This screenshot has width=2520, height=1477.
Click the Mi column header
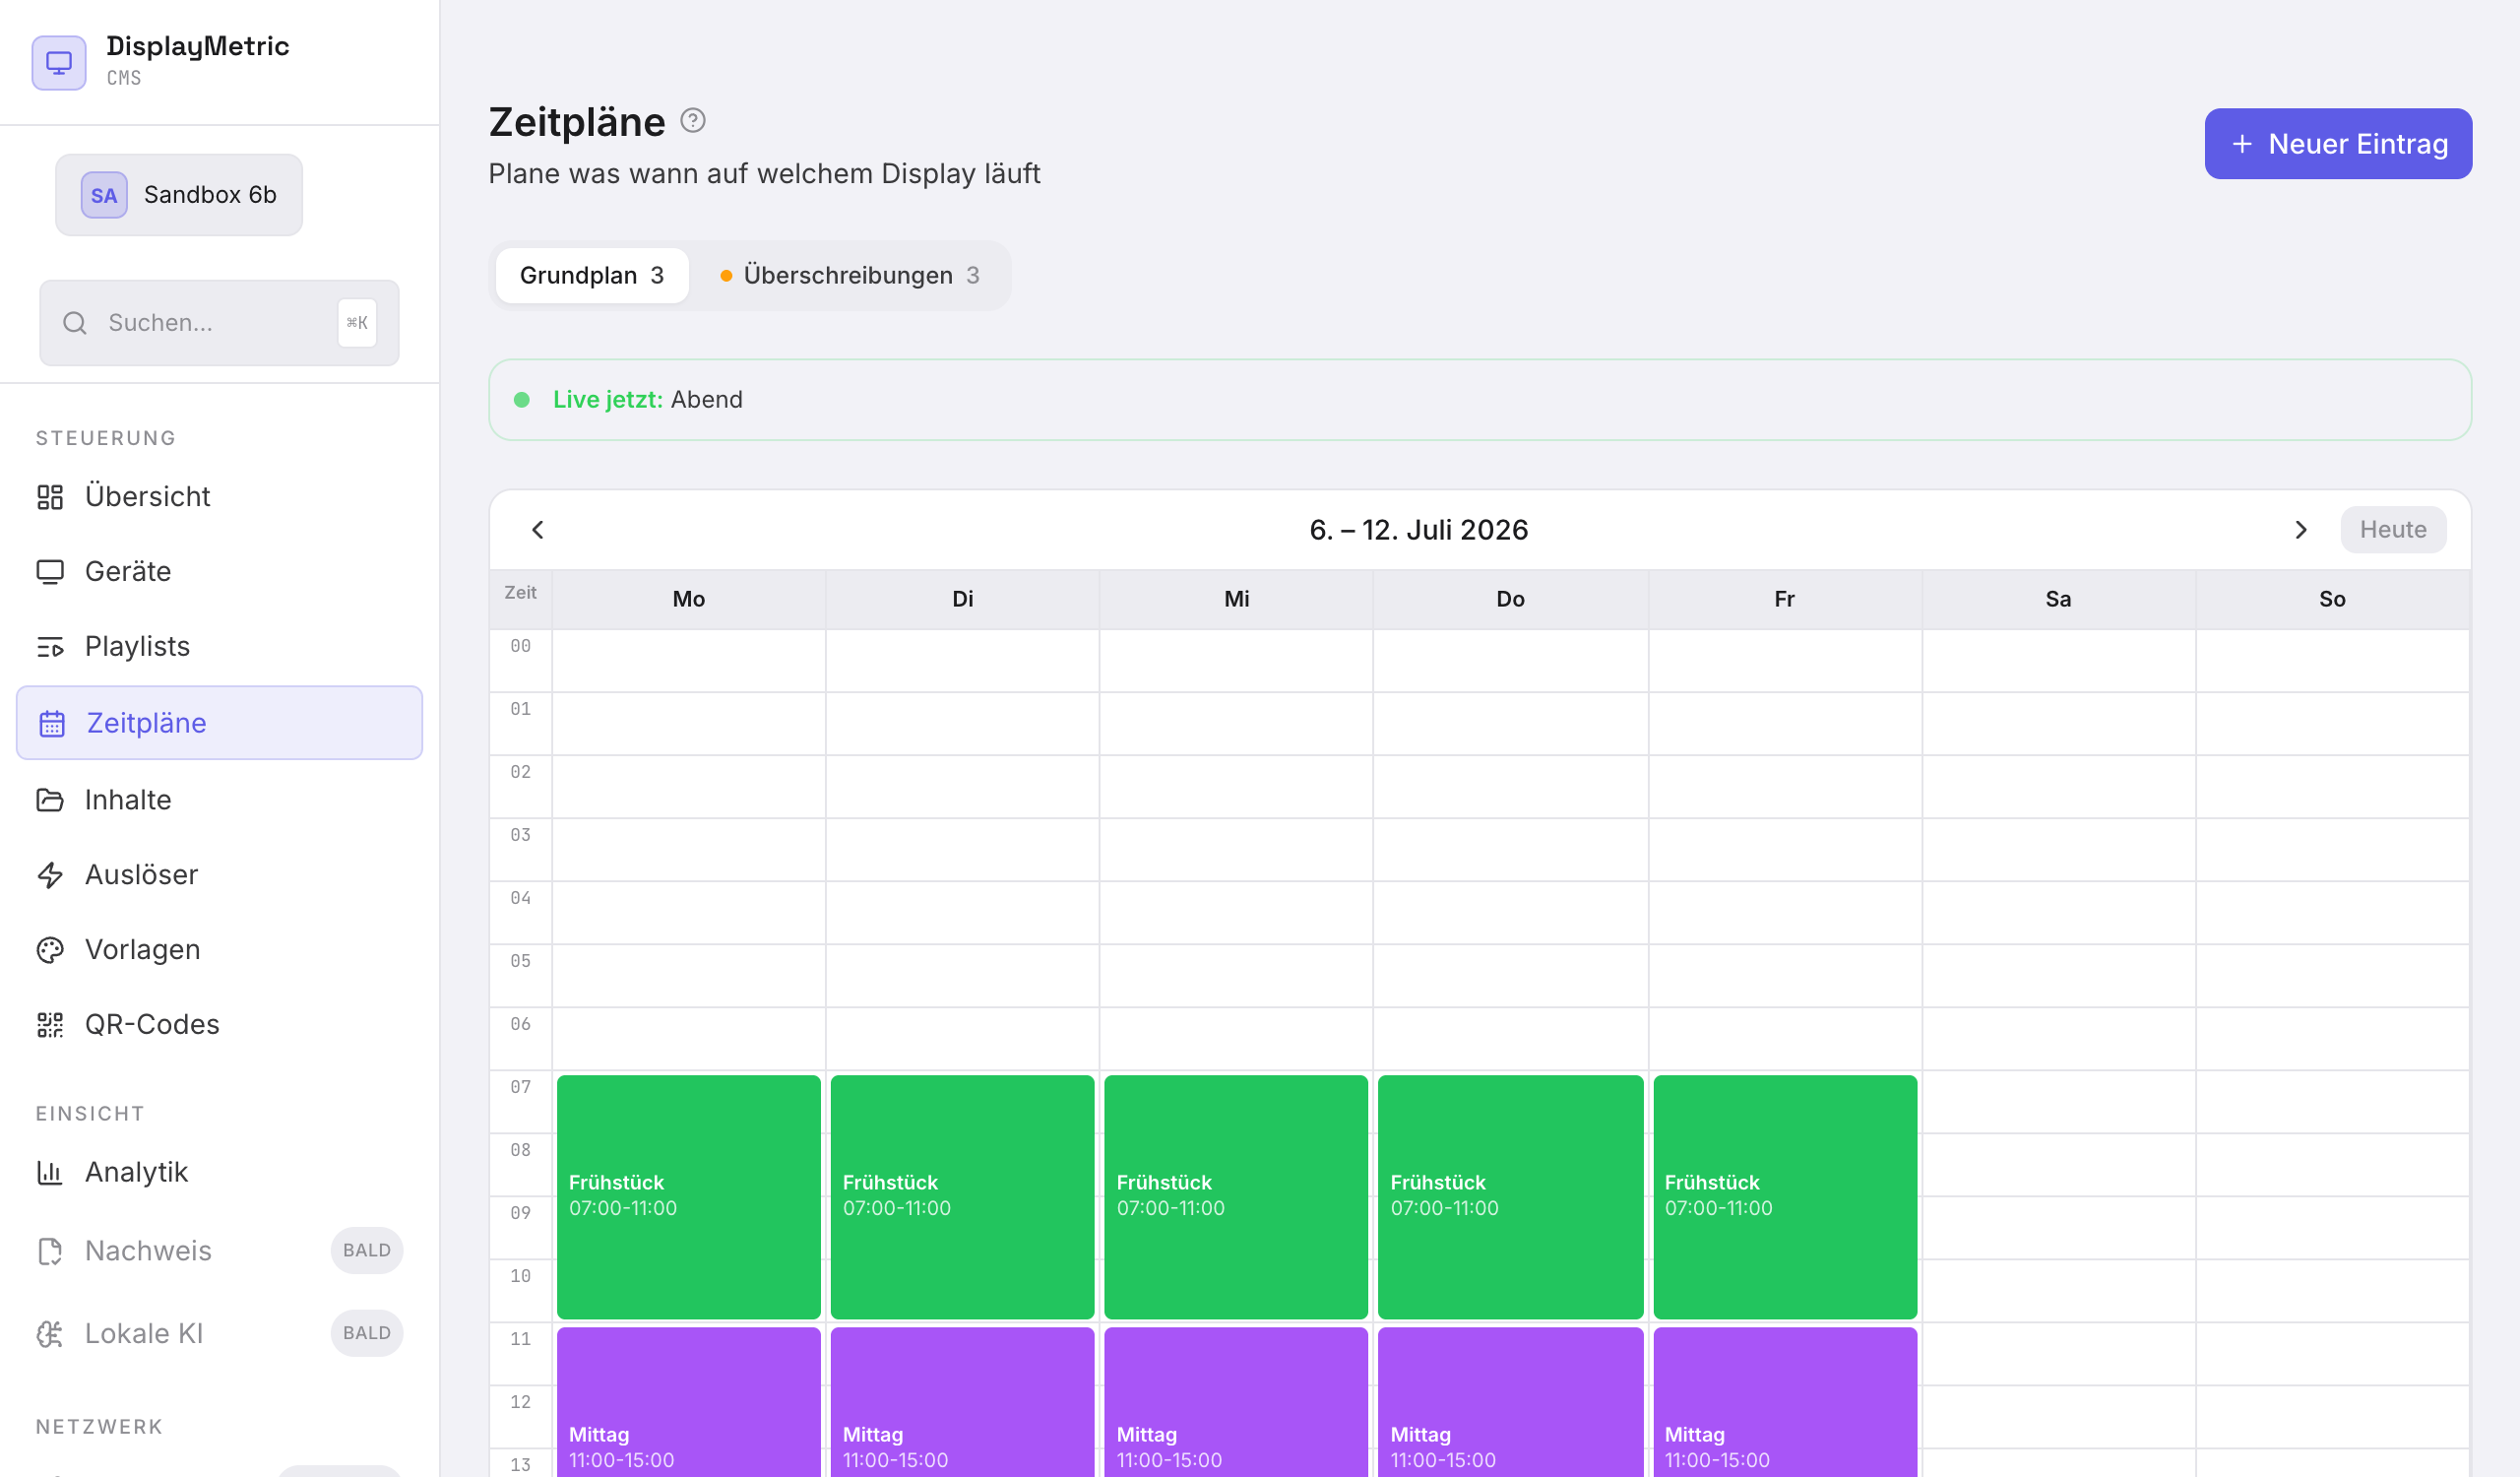(x=1237, y=600)
